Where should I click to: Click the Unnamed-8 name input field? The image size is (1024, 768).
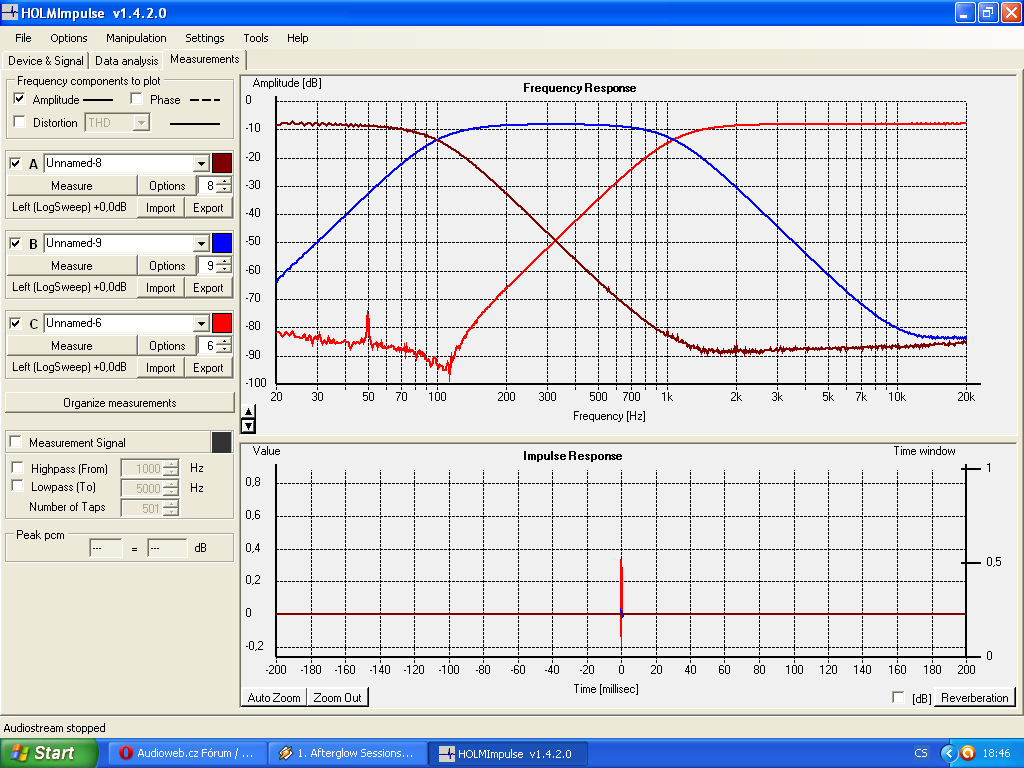coord(119,163)
